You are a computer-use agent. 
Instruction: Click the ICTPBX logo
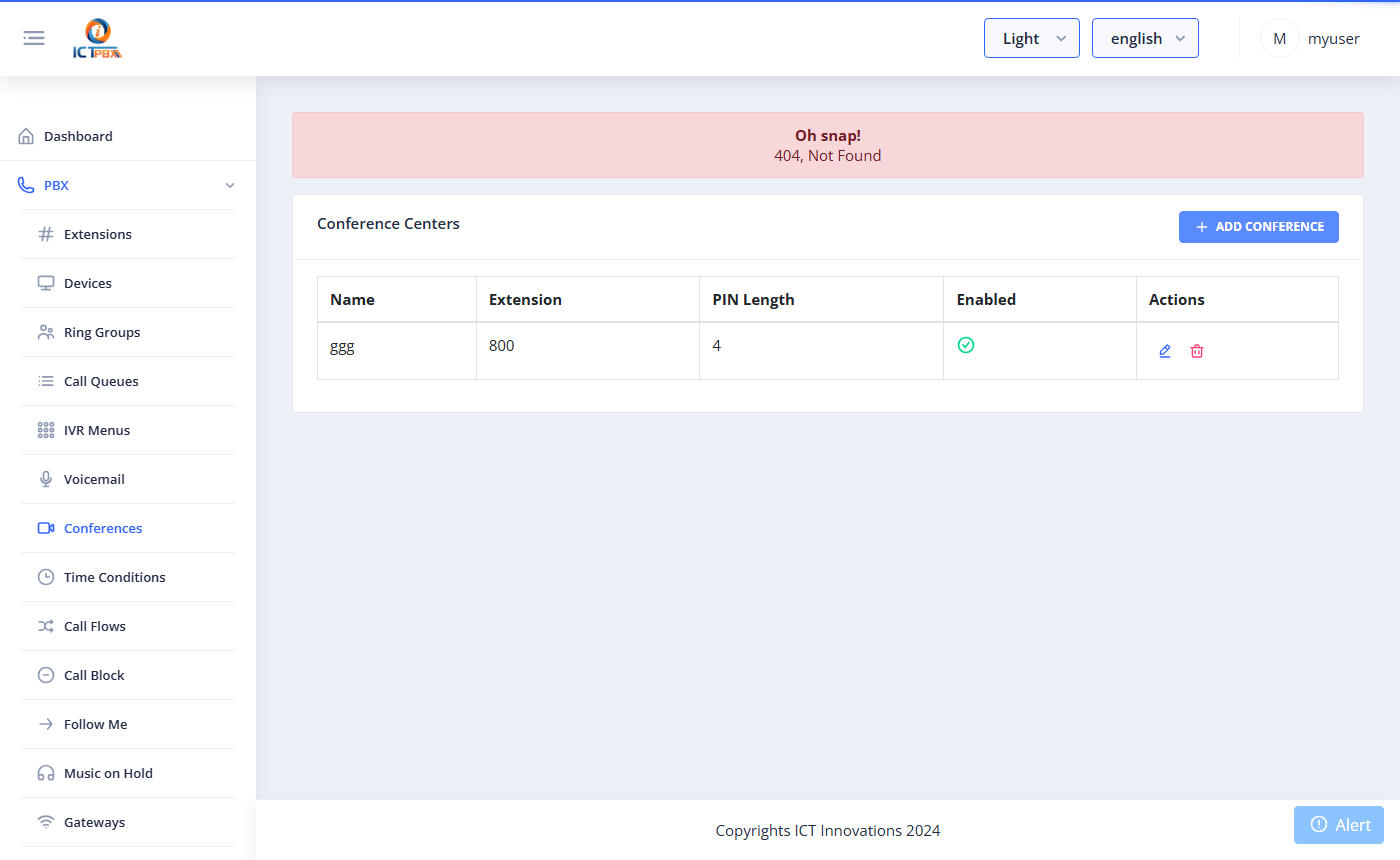coord(98,39)
